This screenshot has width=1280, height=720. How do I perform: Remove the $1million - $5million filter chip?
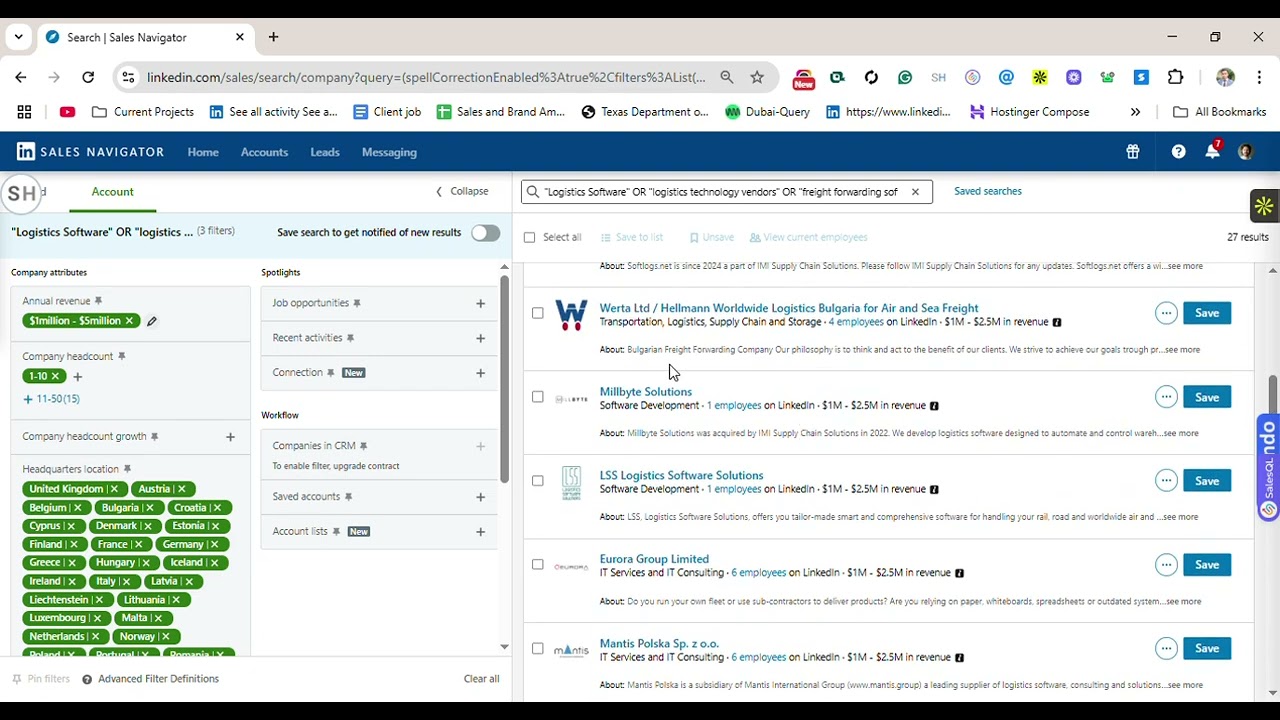[x=129, y=321]
